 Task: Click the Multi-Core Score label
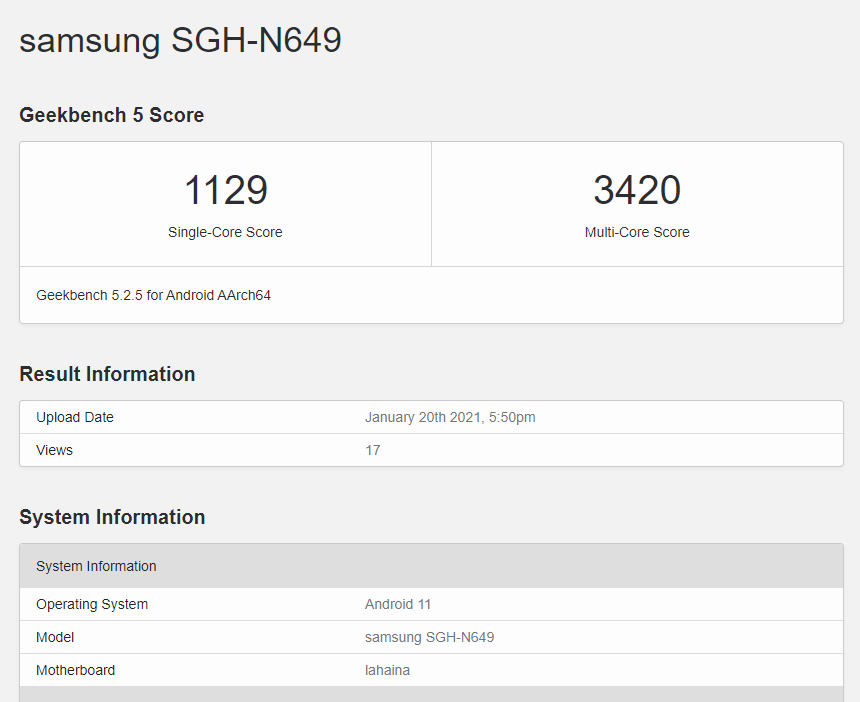637,232
